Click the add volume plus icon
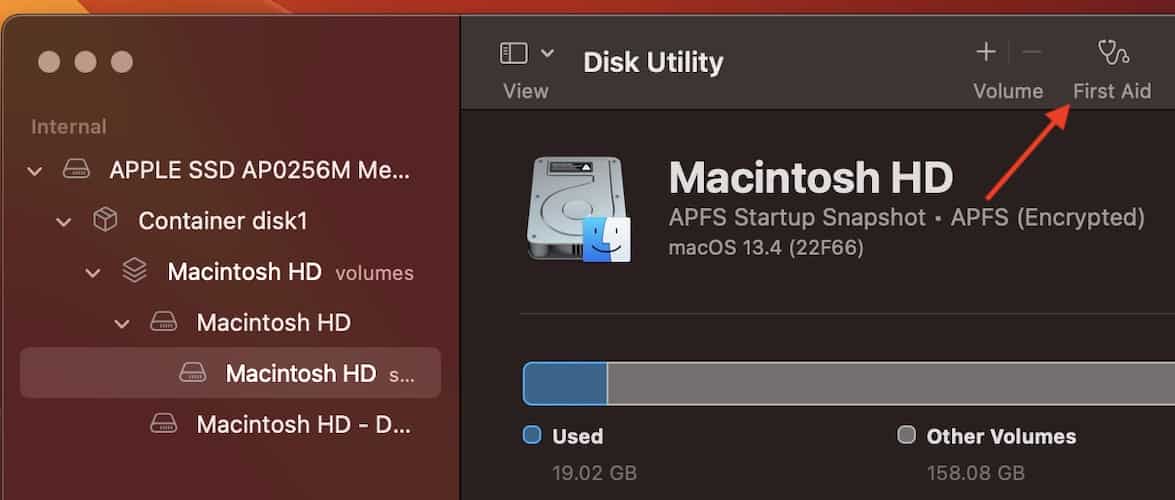The width and height of the screenshot is (1175, 500). click(986, 52)
